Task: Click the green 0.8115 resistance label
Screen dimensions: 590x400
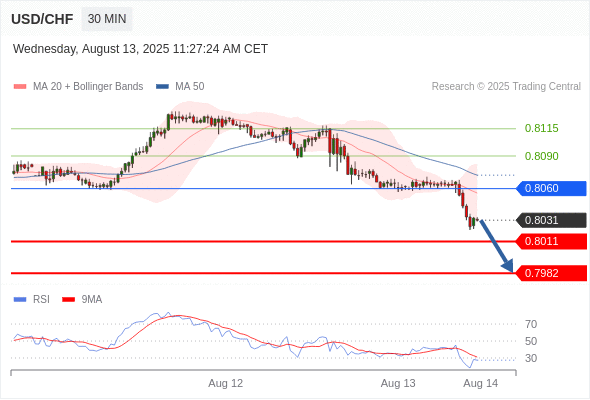Action: point(541,128)
